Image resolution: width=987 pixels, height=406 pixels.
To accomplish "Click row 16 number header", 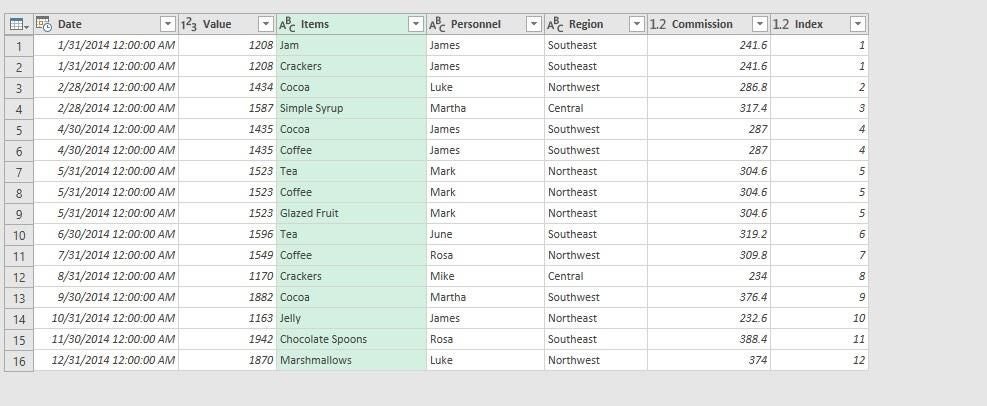I will pos(18,360).
